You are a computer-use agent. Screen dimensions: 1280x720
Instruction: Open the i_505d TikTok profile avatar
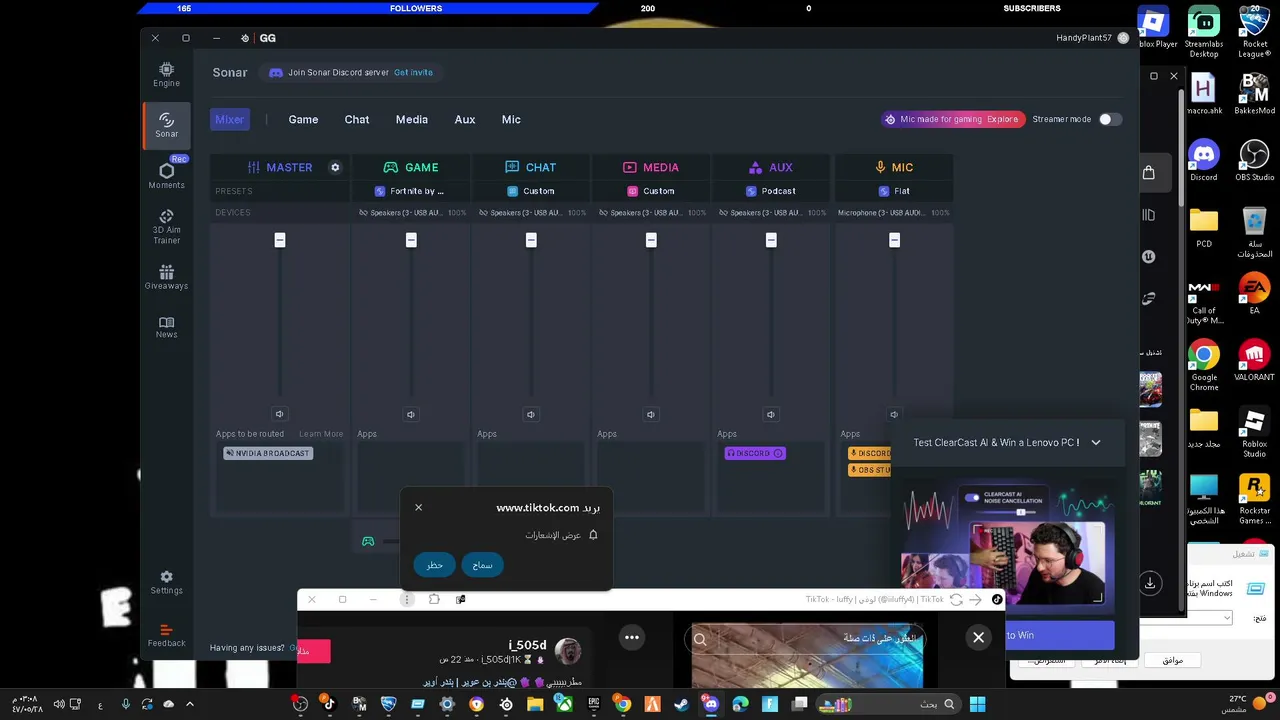[x=568, y=651]
